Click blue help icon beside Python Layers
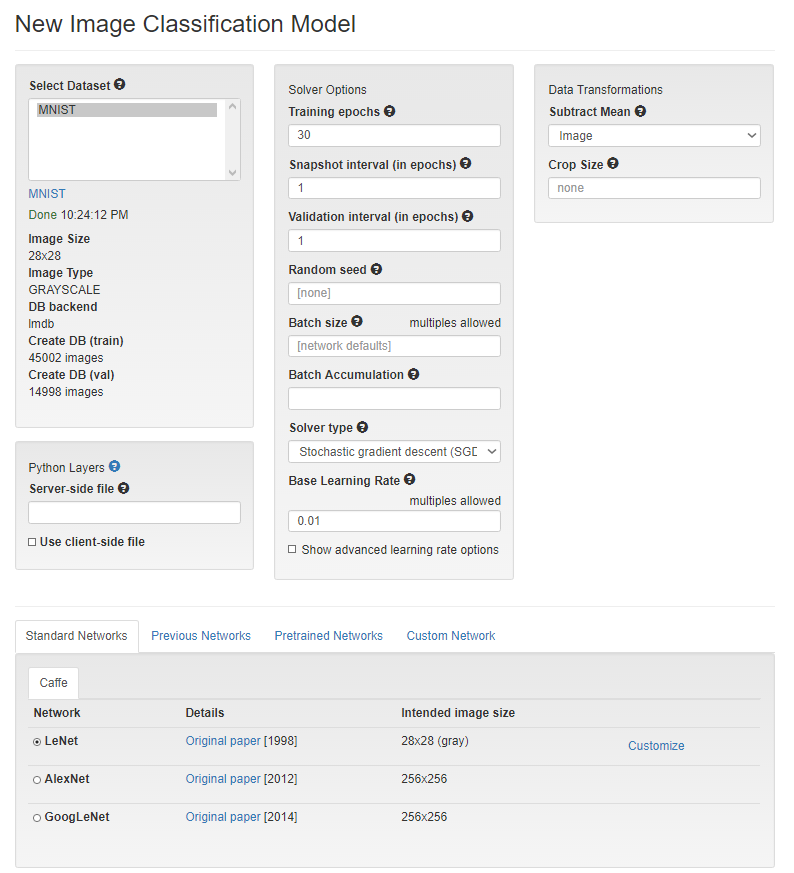794x873 pixels. click(x=115, y=467)
